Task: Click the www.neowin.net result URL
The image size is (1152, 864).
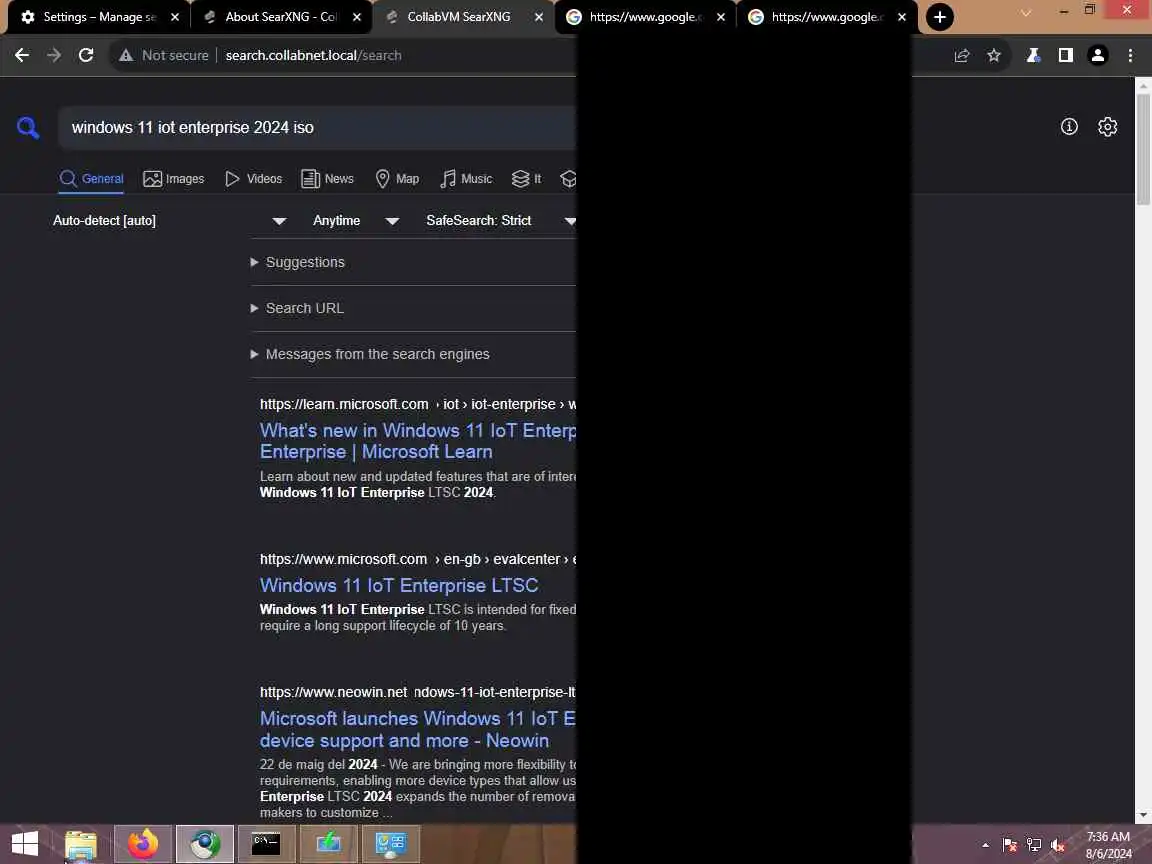Action: tap(417, 692)
